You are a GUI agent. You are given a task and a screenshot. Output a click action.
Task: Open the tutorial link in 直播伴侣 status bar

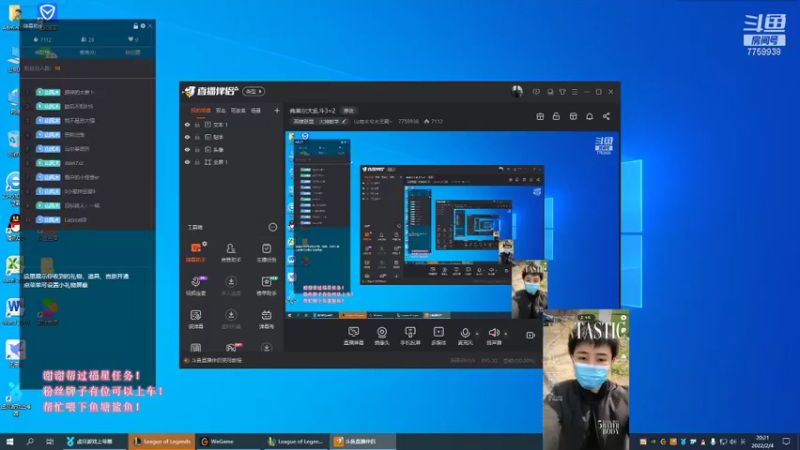point(217,360)
